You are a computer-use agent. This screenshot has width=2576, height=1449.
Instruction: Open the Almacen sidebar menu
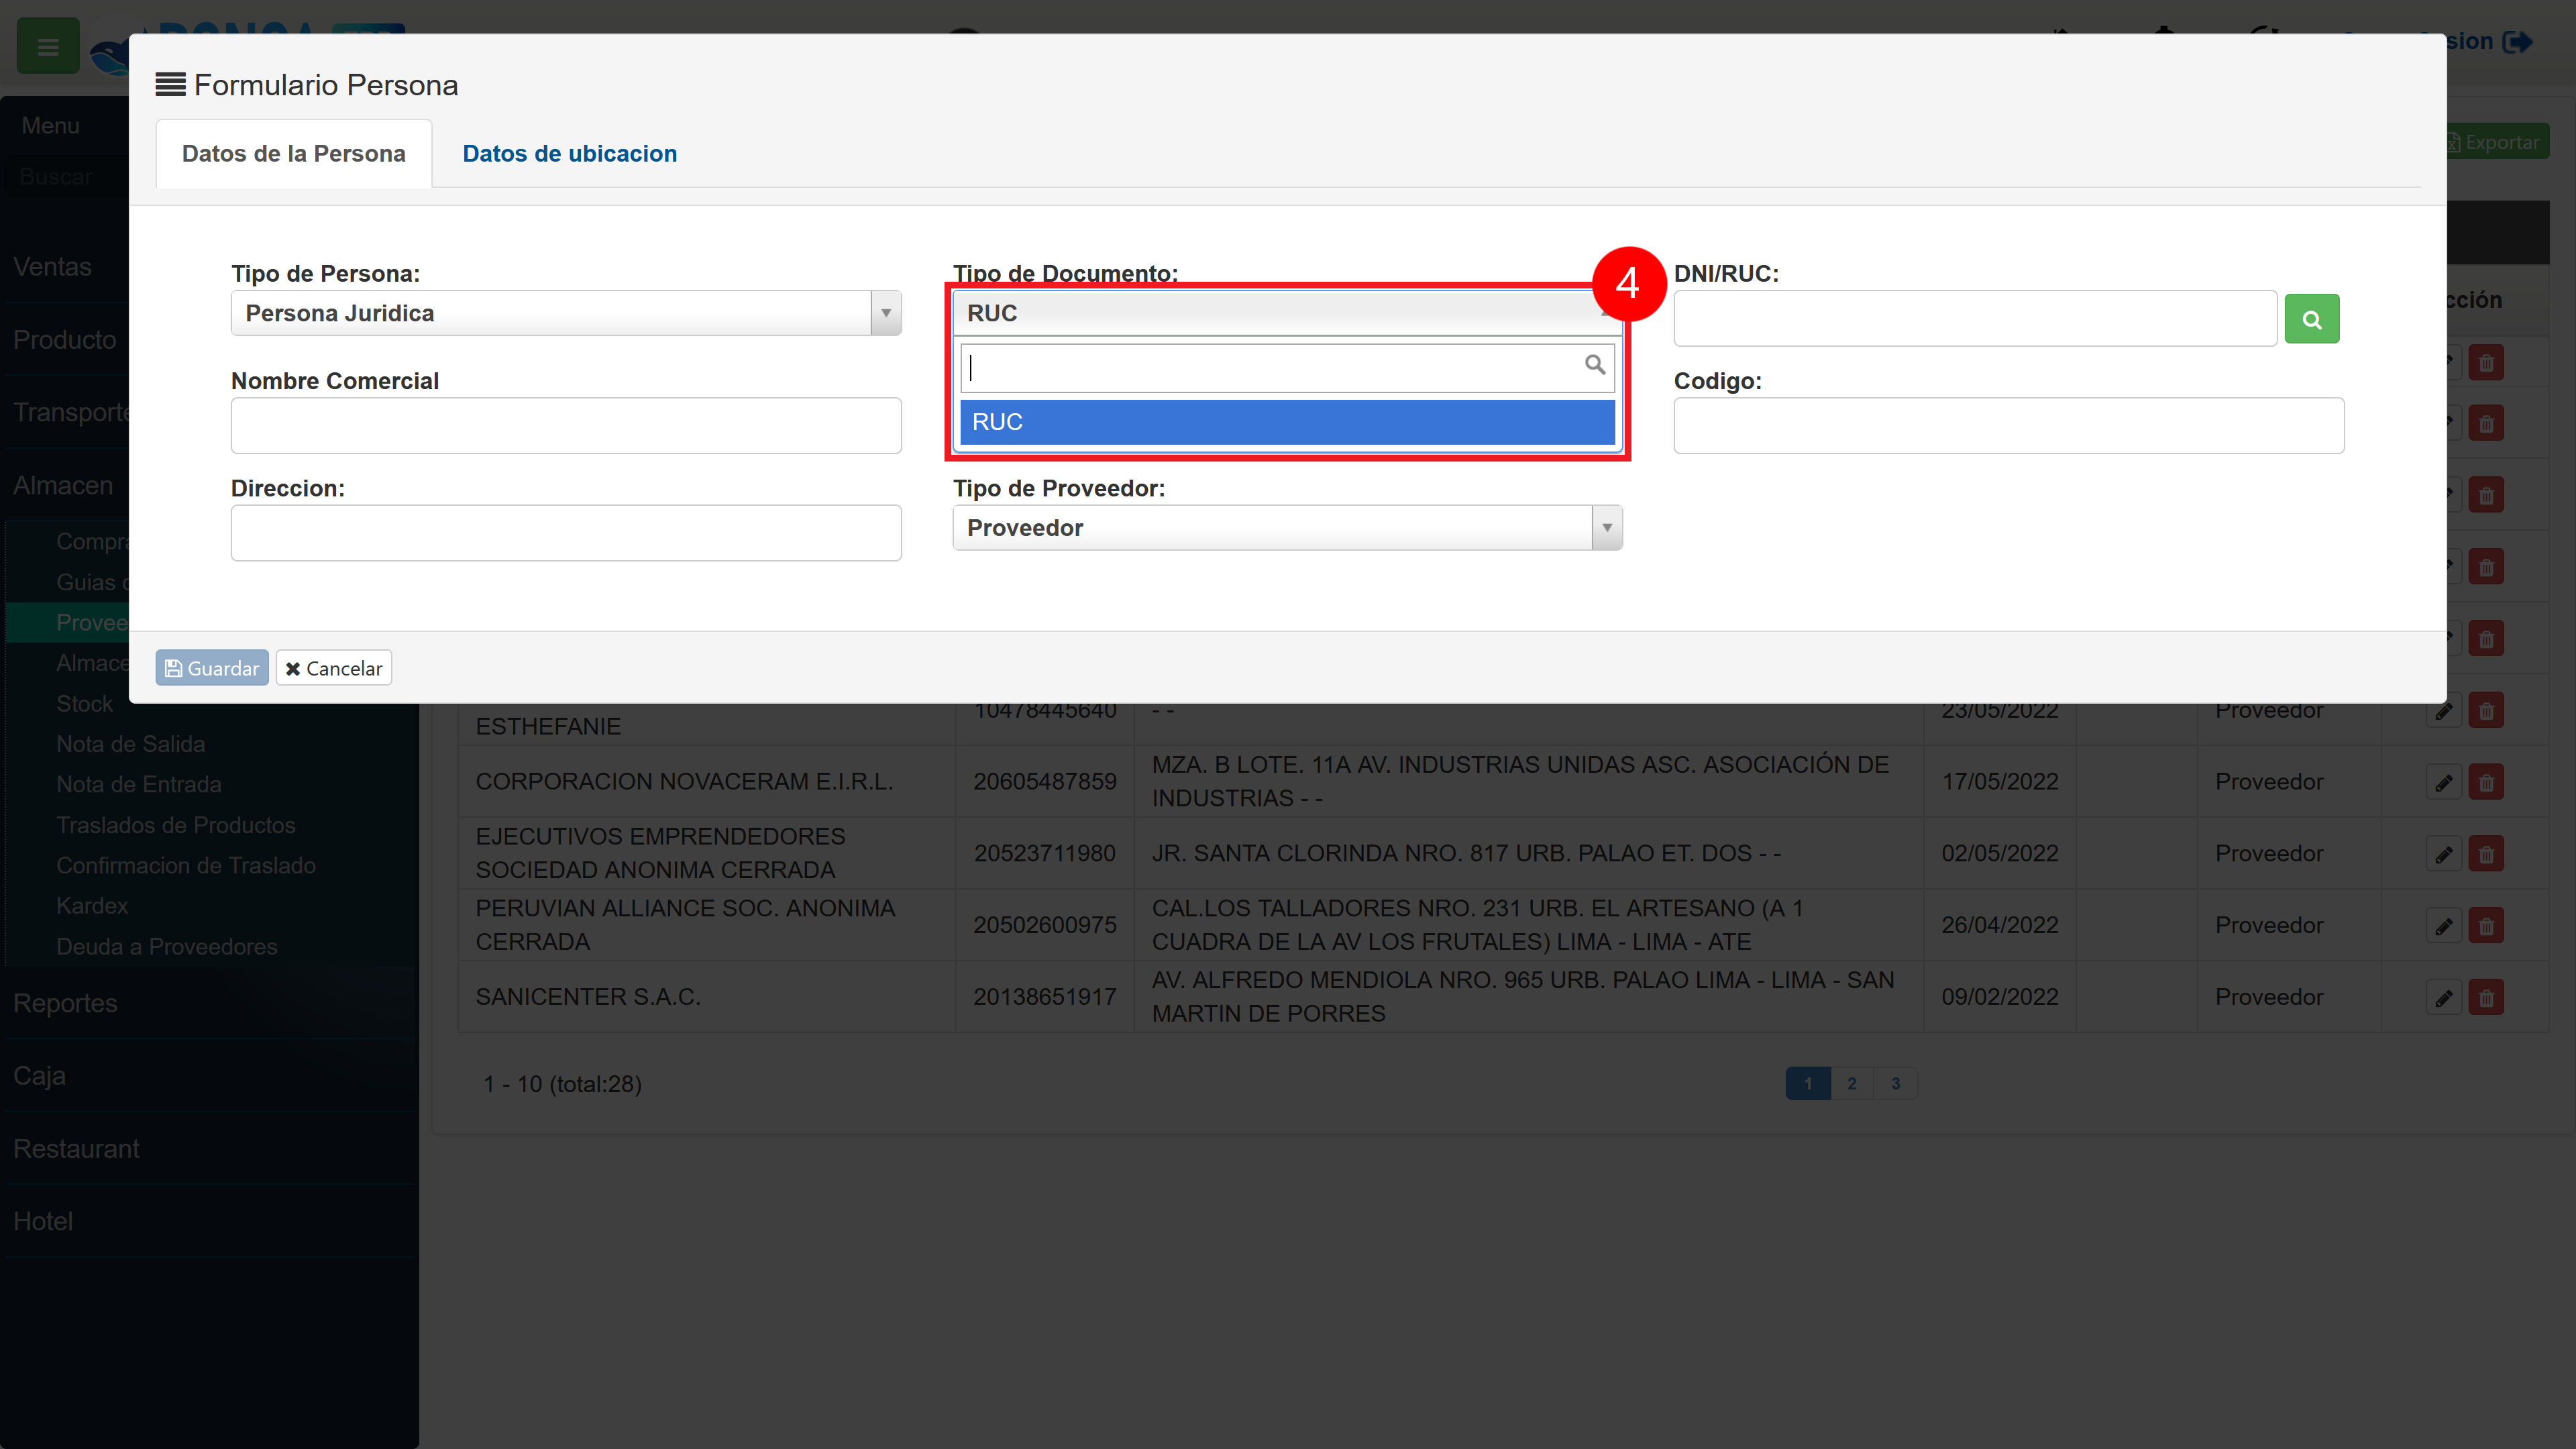(63, 486)
